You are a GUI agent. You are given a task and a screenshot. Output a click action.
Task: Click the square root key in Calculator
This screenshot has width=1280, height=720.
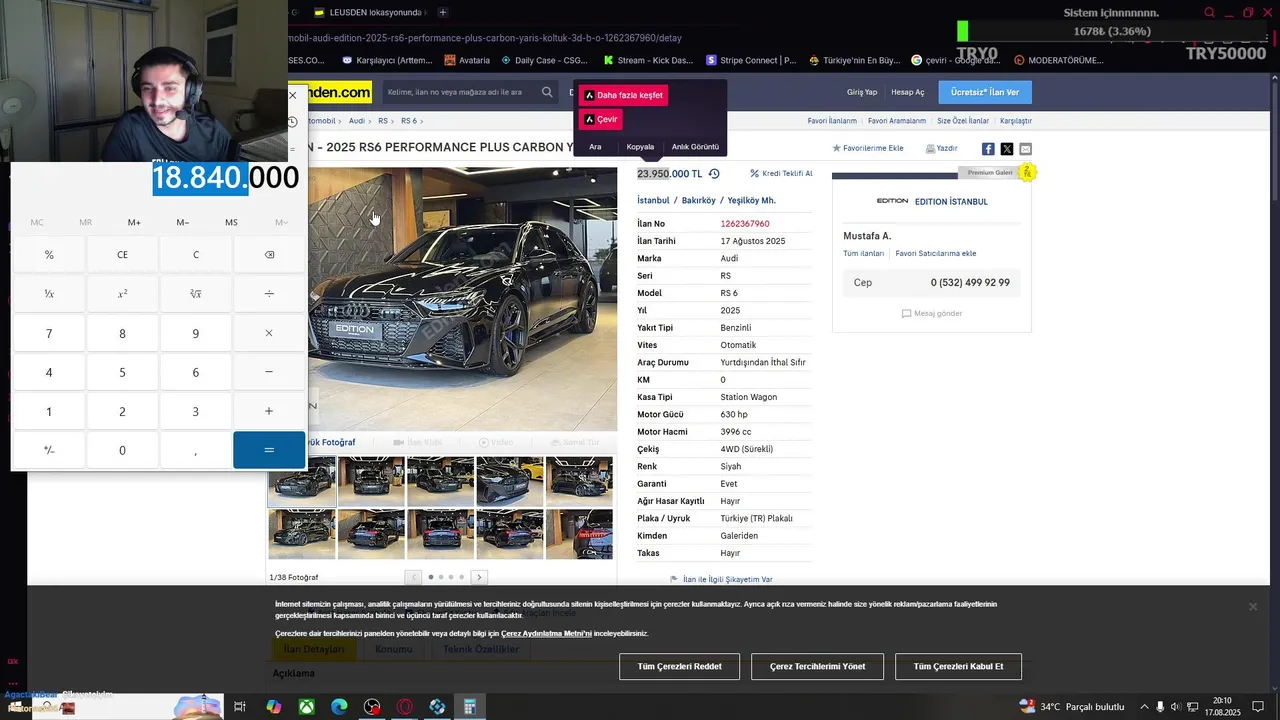(196, 294)
